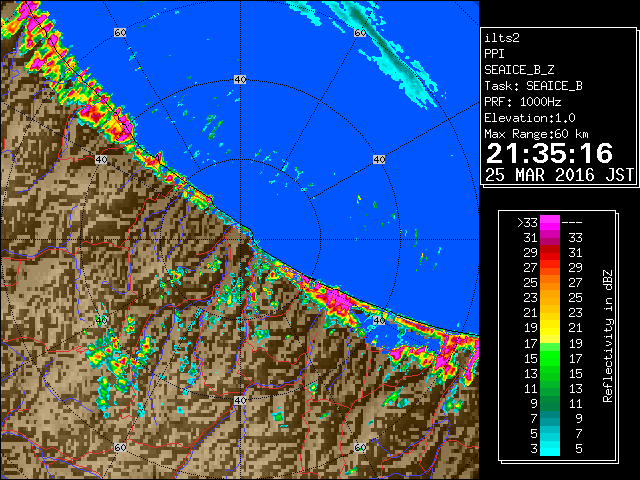Click the 40 km ring label northeast over the sea

click(x=379, y=160)
